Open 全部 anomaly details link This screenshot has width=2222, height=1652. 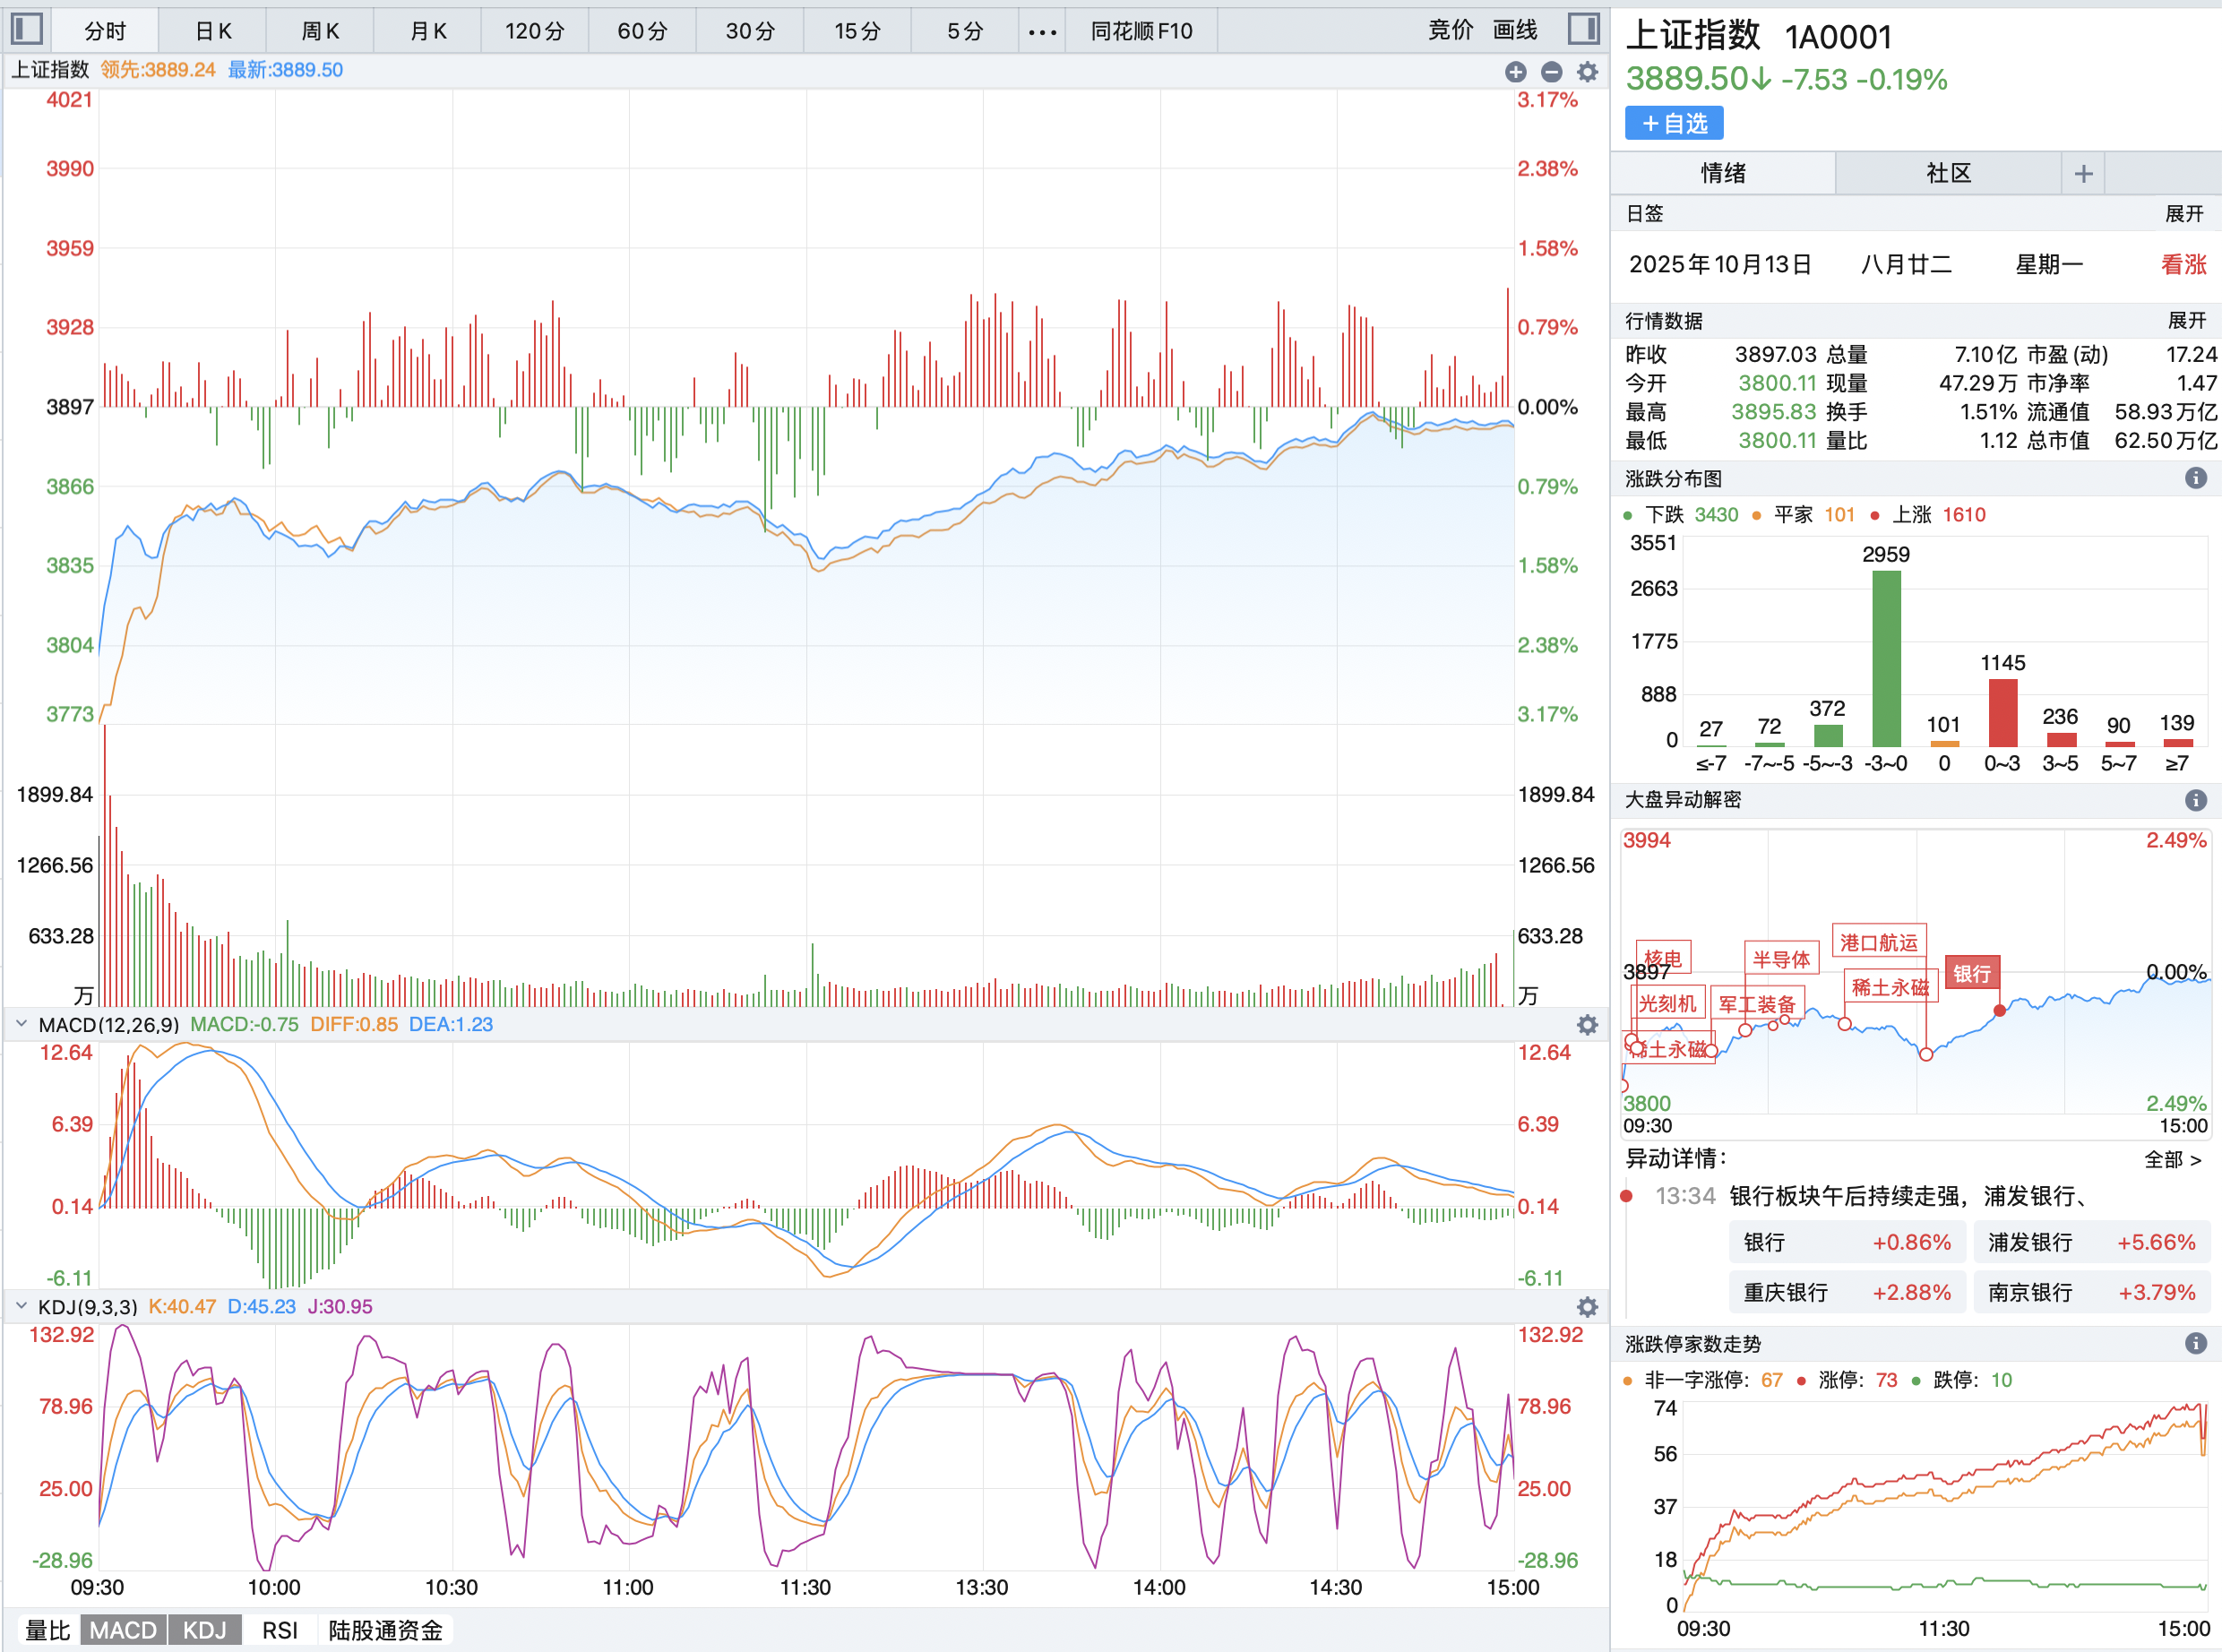point(2172,1159)
